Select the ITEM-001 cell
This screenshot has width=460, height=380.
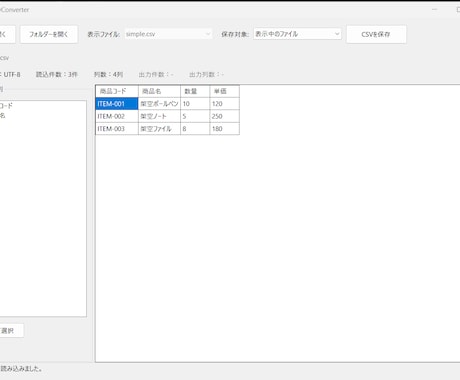(117, 104)
